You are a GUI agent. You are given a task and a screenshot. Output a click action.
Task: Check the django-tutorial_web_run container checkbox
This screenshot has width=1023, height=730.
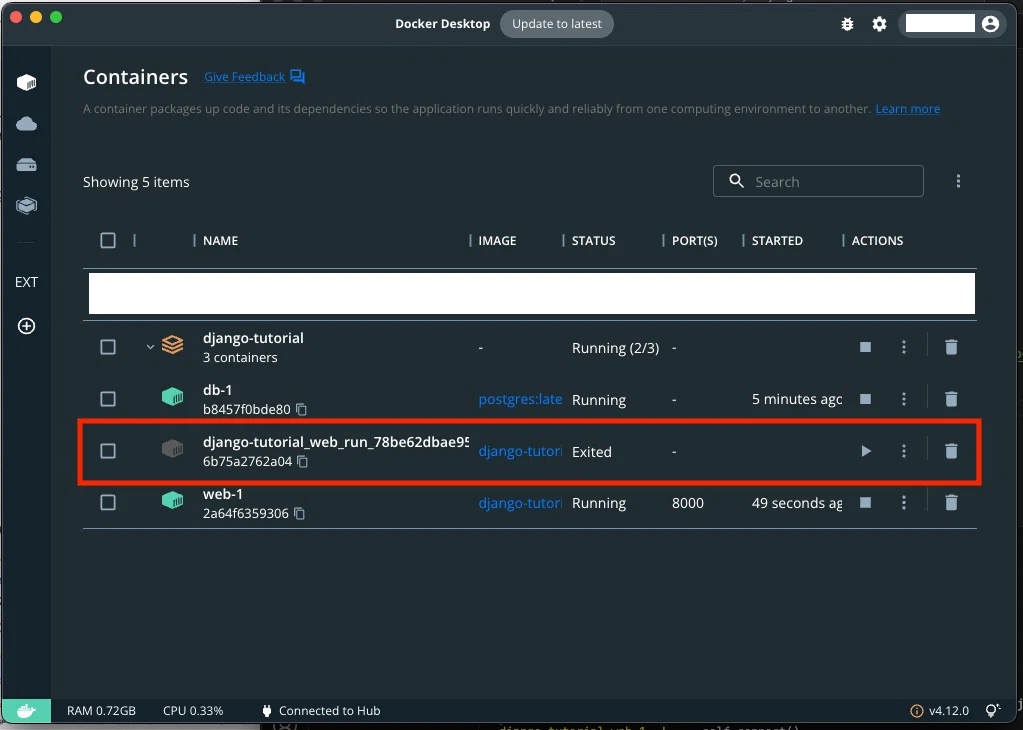coord(108,451)
